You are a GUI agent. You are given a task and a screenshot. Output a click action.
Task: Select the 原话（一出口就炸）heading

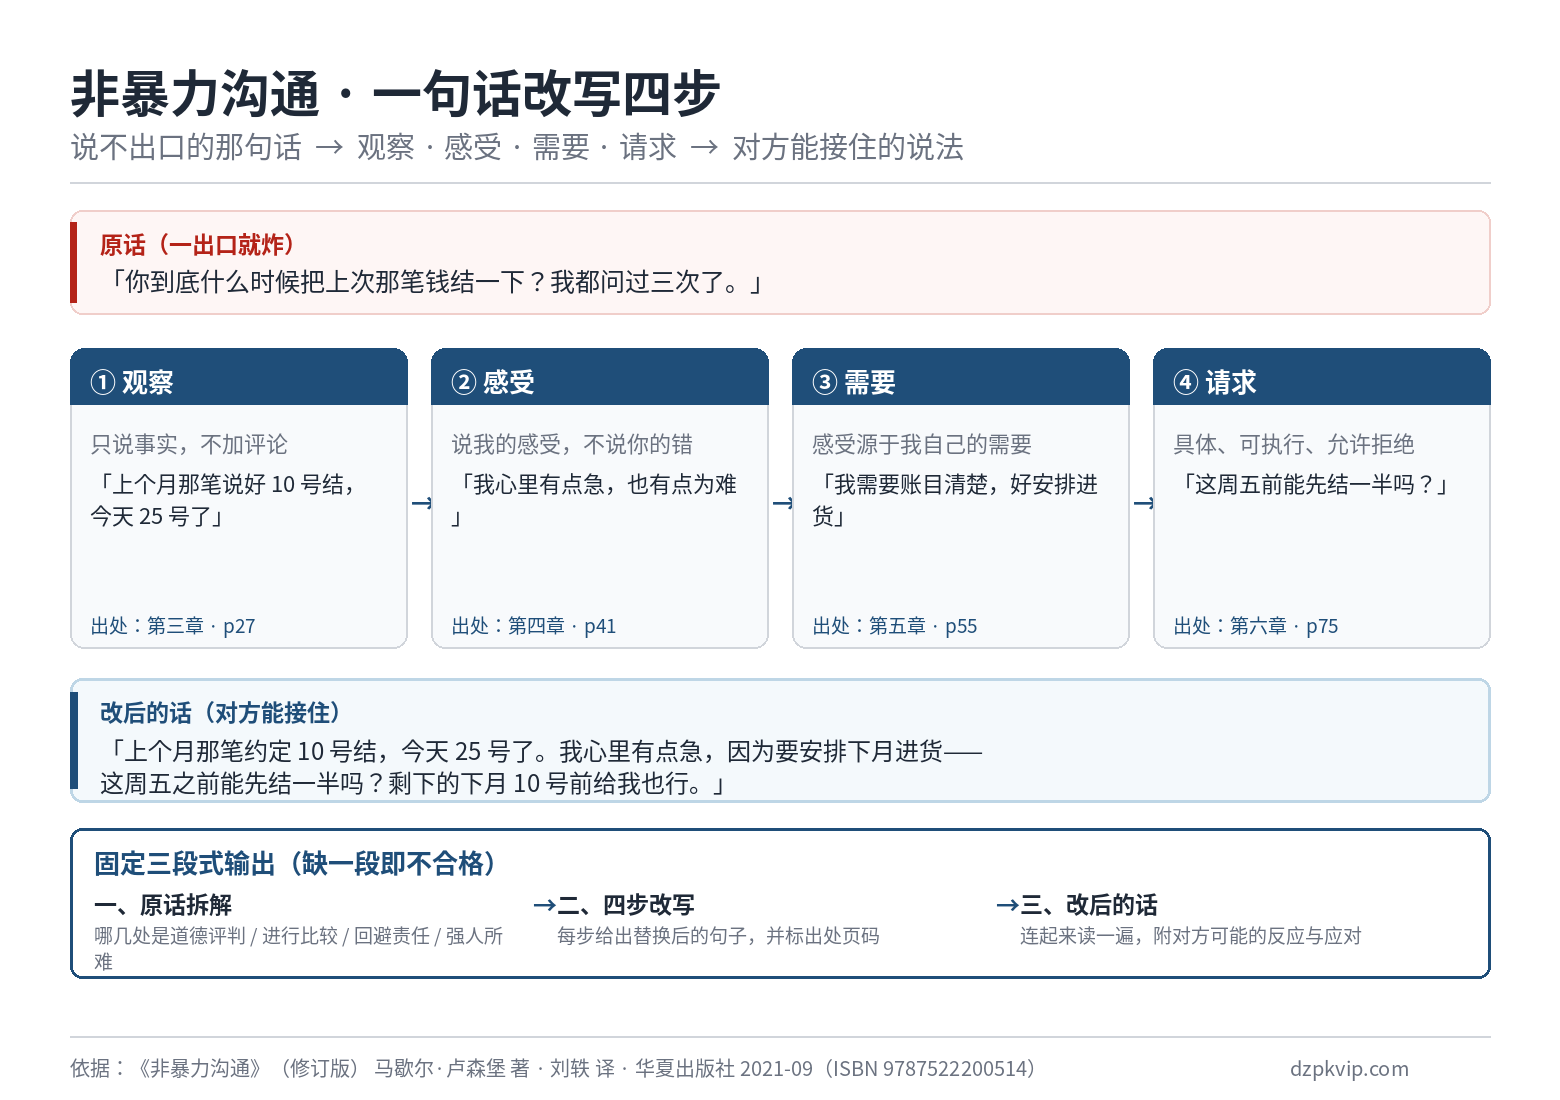point(197,245)
